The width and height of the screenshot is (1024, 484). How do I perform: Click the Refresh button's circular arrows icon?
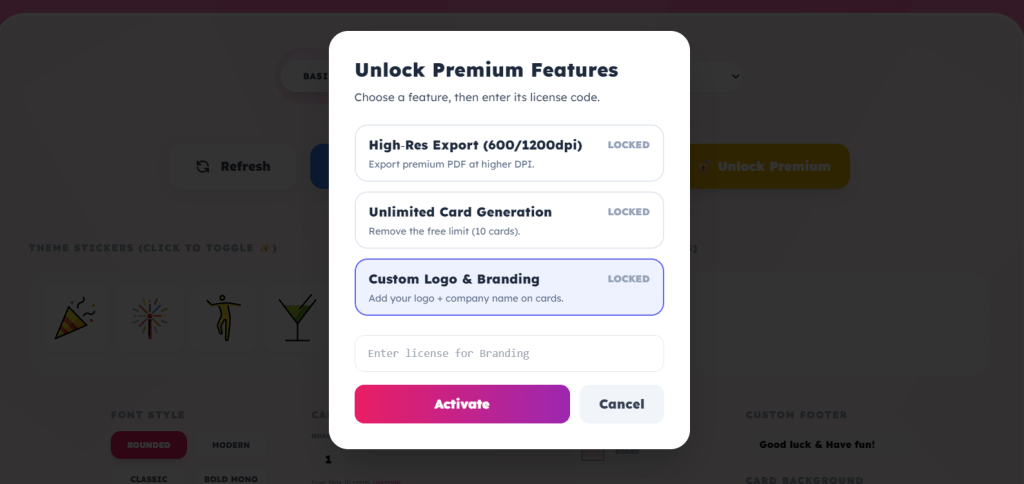tap(203, 167)
